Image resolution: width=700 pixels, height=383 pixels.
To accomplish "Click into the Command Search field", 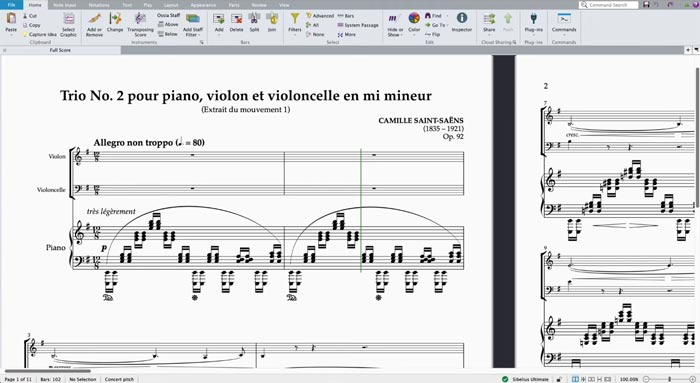I will point(609,5).
